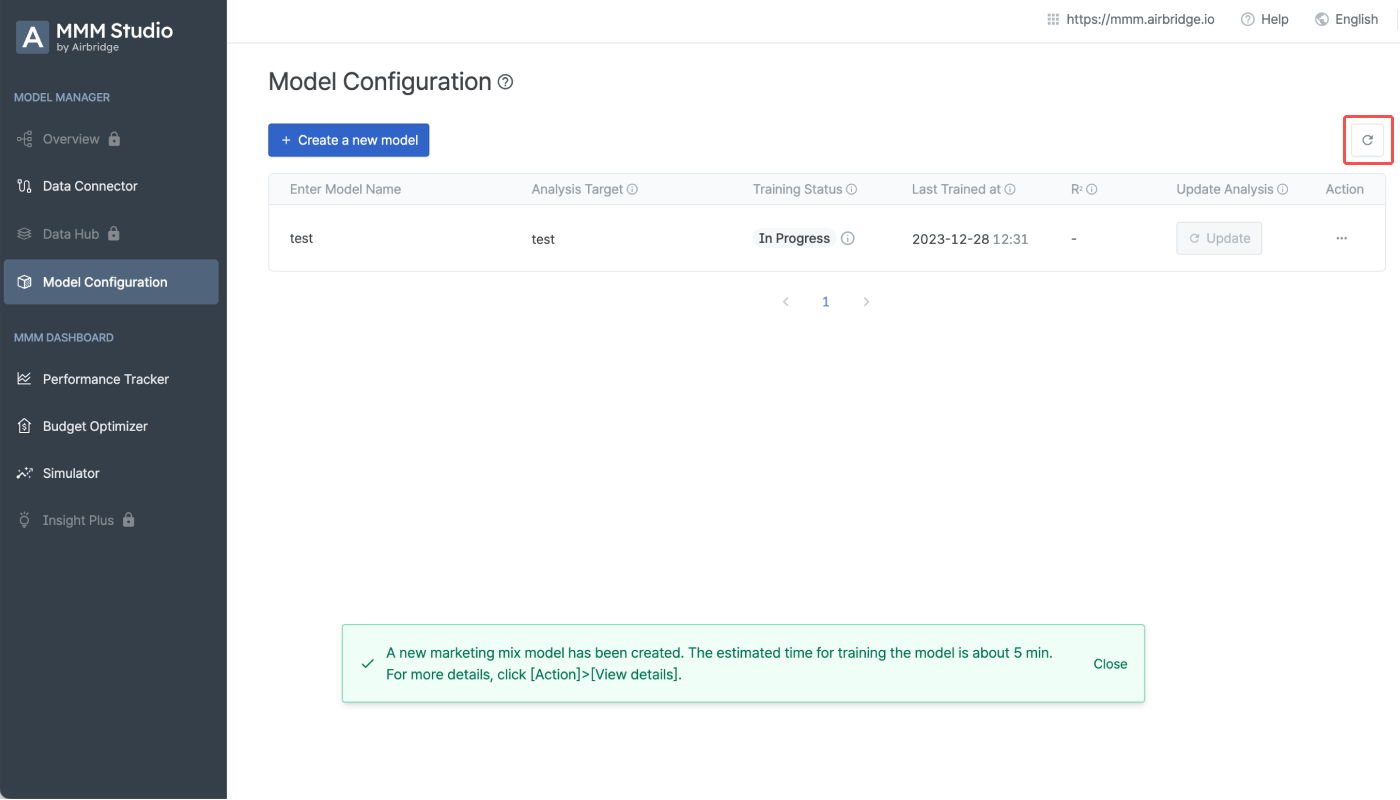Click the Action column header
This screenshot has width=1400, height=800.
(x=1345, y=189)
